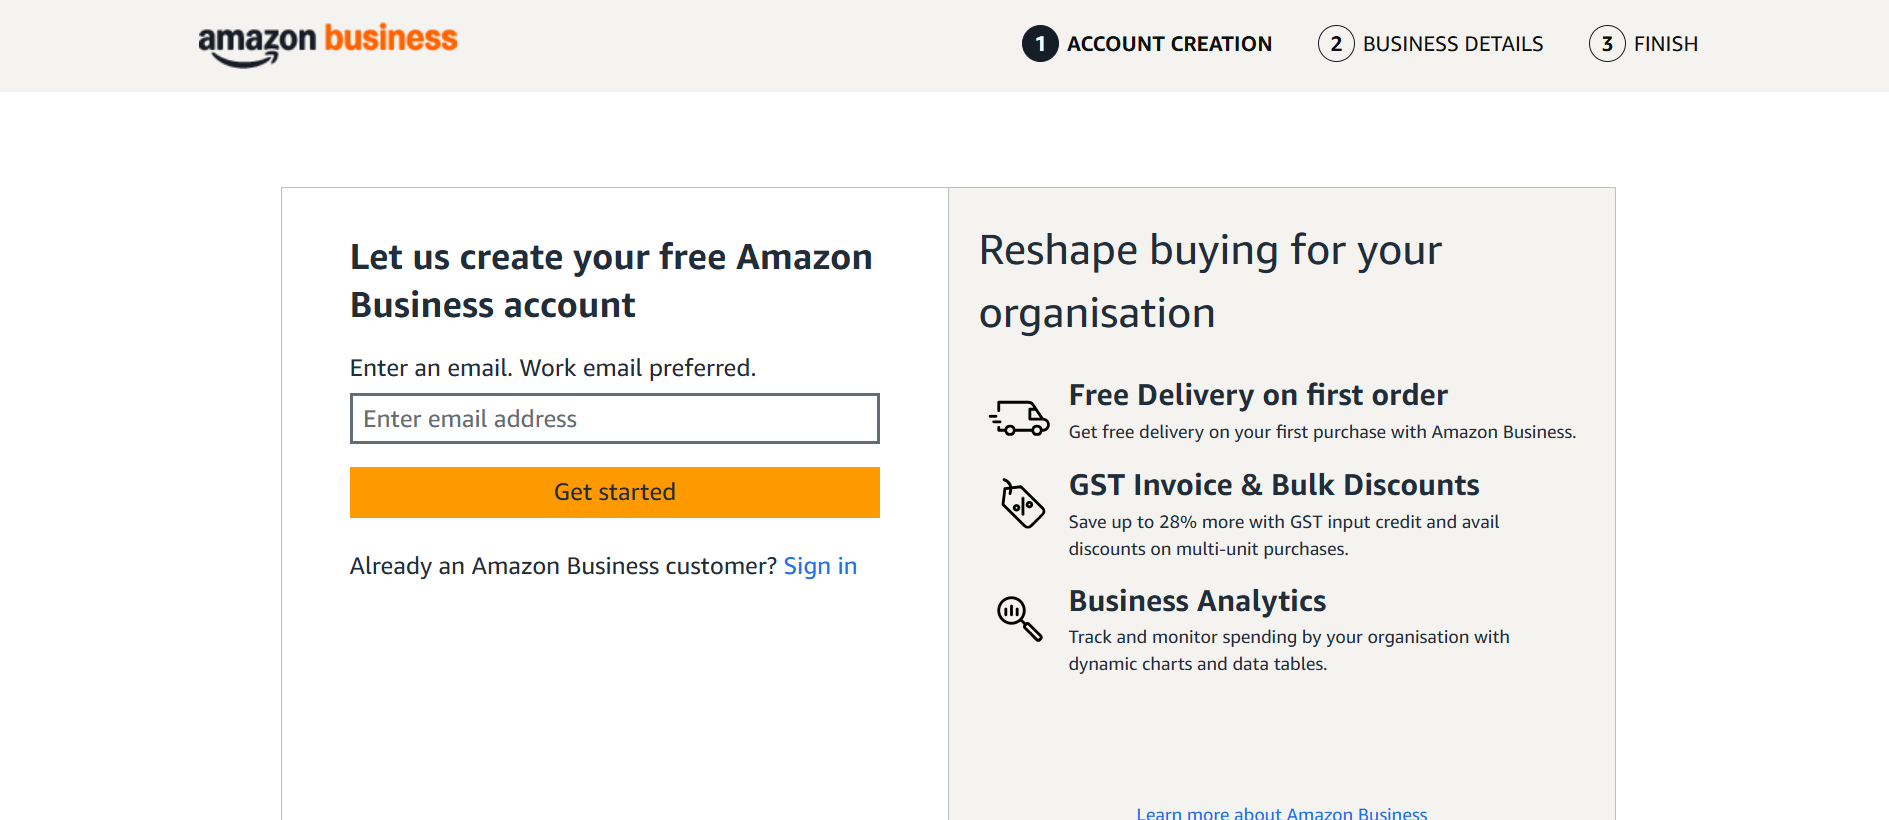The image size is (1889, 820).
Task: Switch to the Finish step
Action: 1665,44
